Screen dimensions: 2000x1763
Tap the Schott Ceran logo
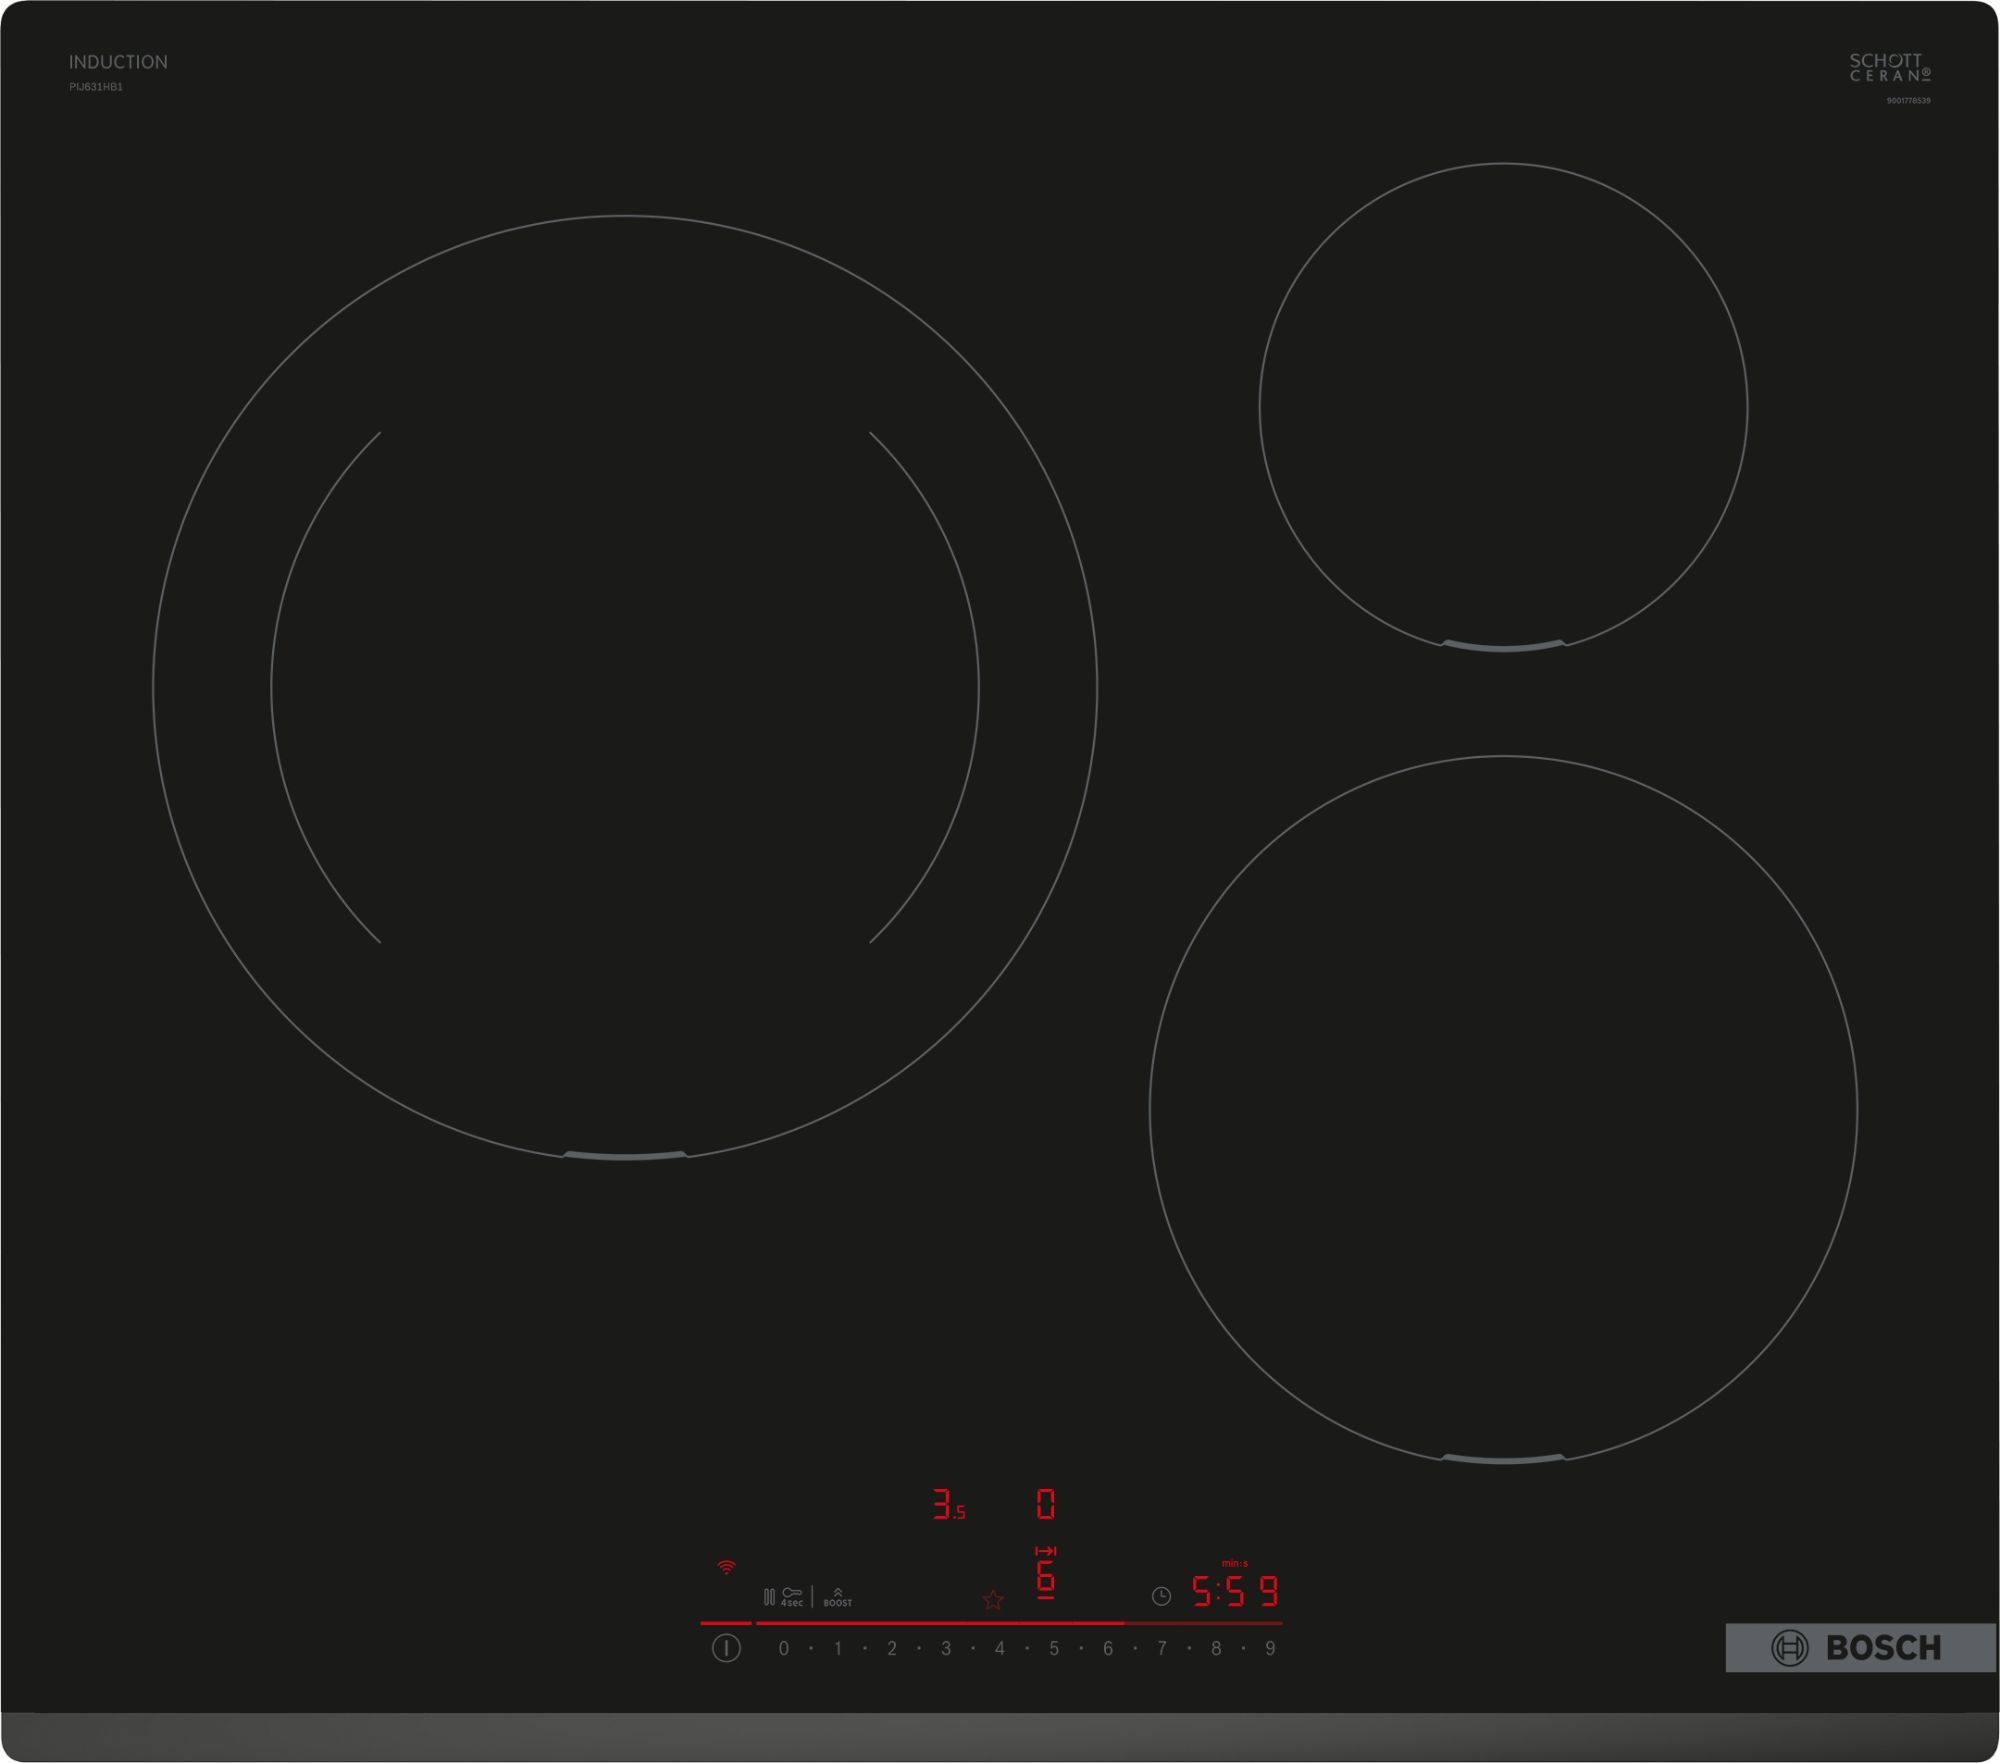click(1889, 67)
